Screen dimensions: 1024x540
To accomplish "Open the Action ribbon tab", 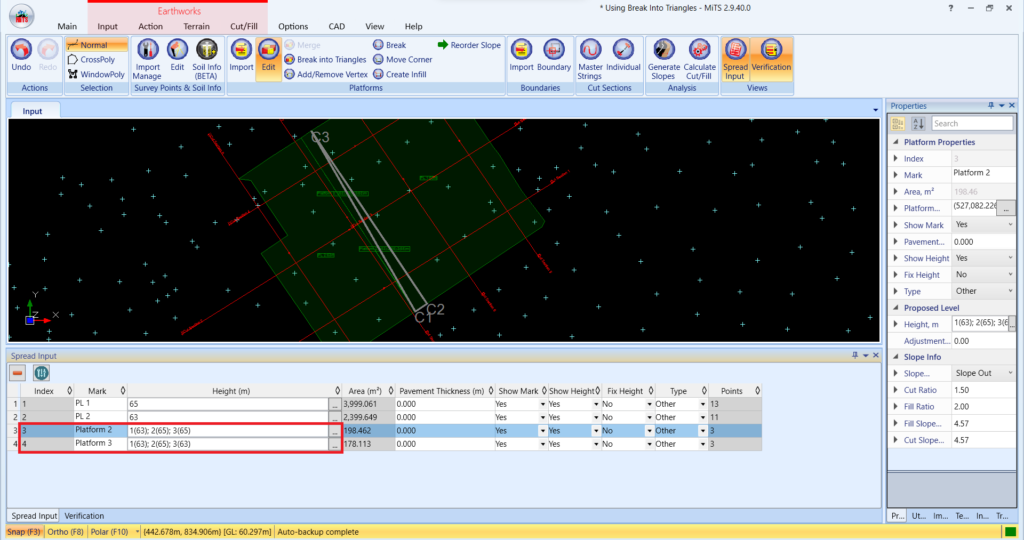I will [x=150, y=26].
